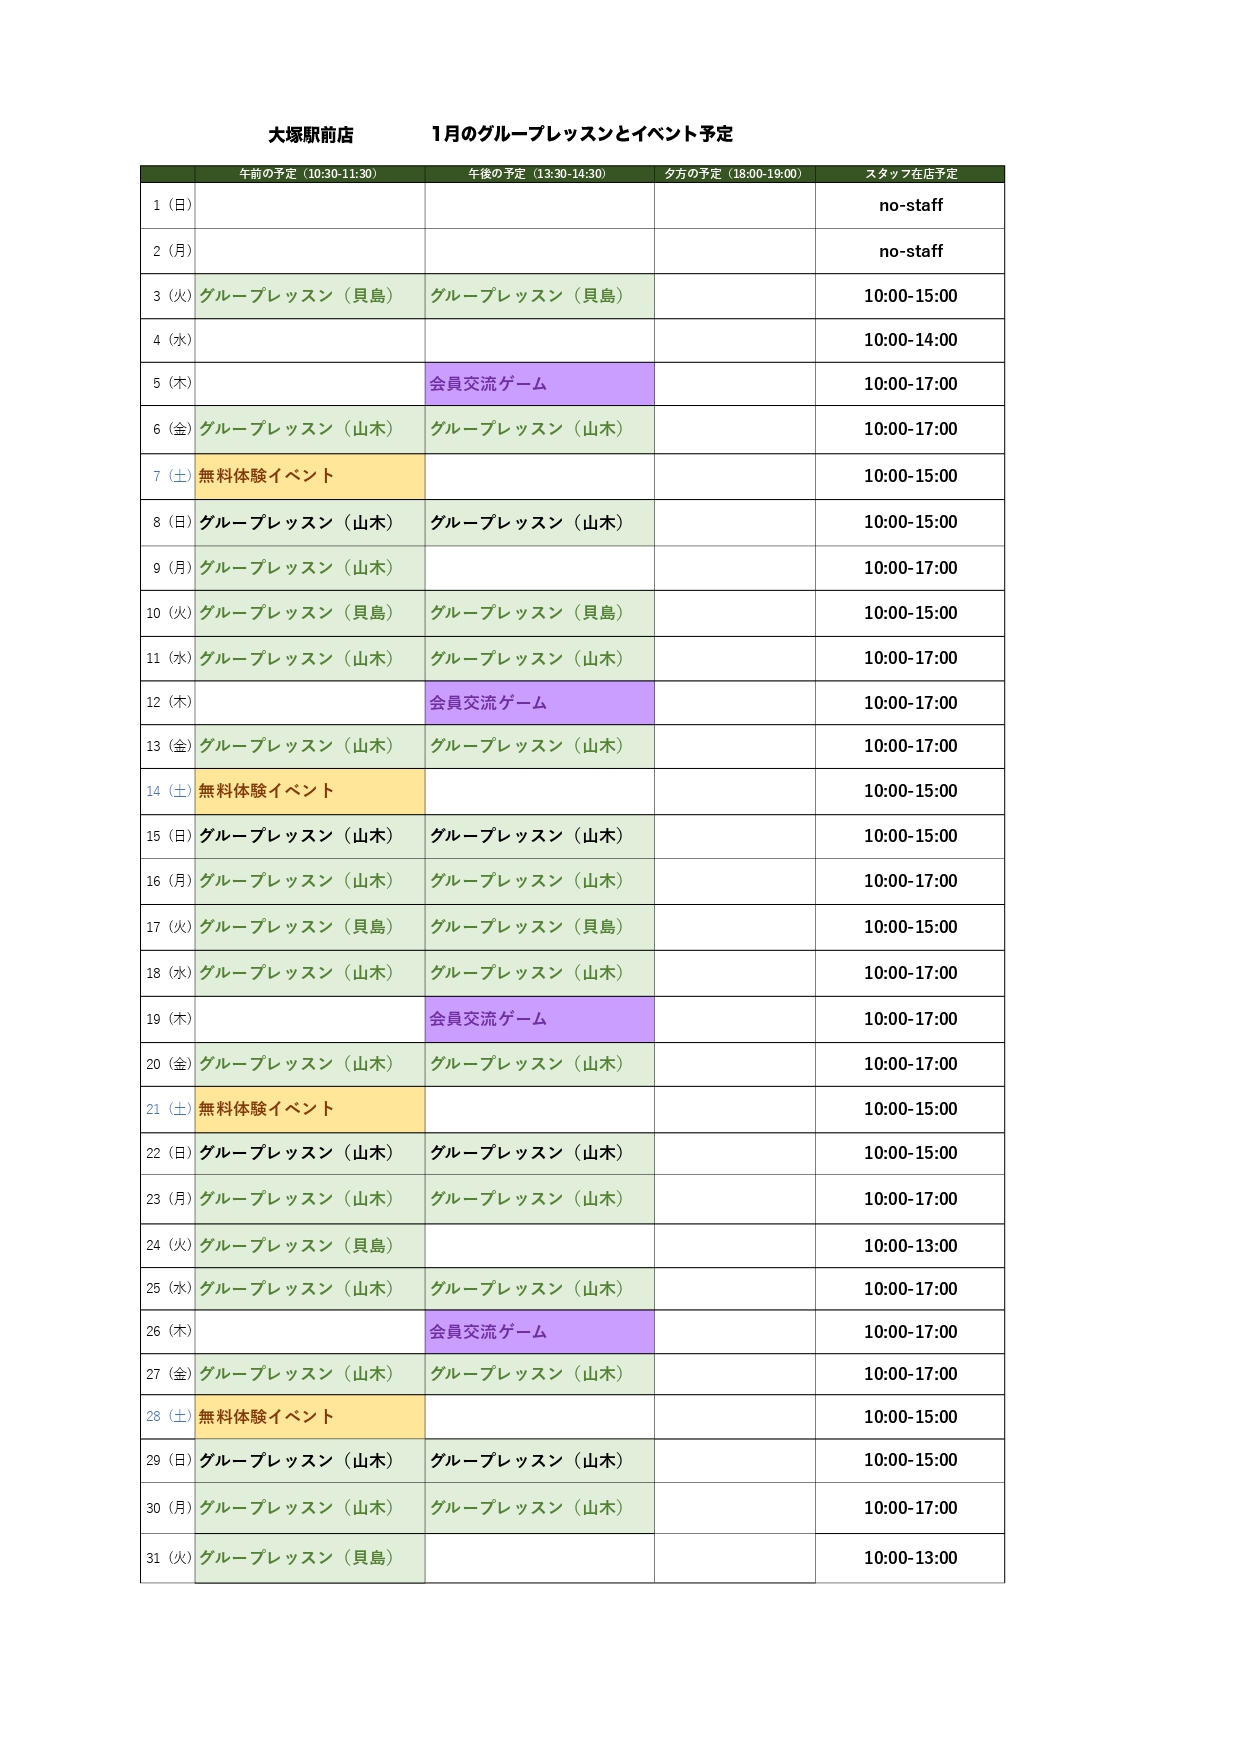The width and height of the screenshot is (1240, 1754).
Task: Click the 3rd morning グループレッスン（貝島） cell
Action: (x=310, y=296)
